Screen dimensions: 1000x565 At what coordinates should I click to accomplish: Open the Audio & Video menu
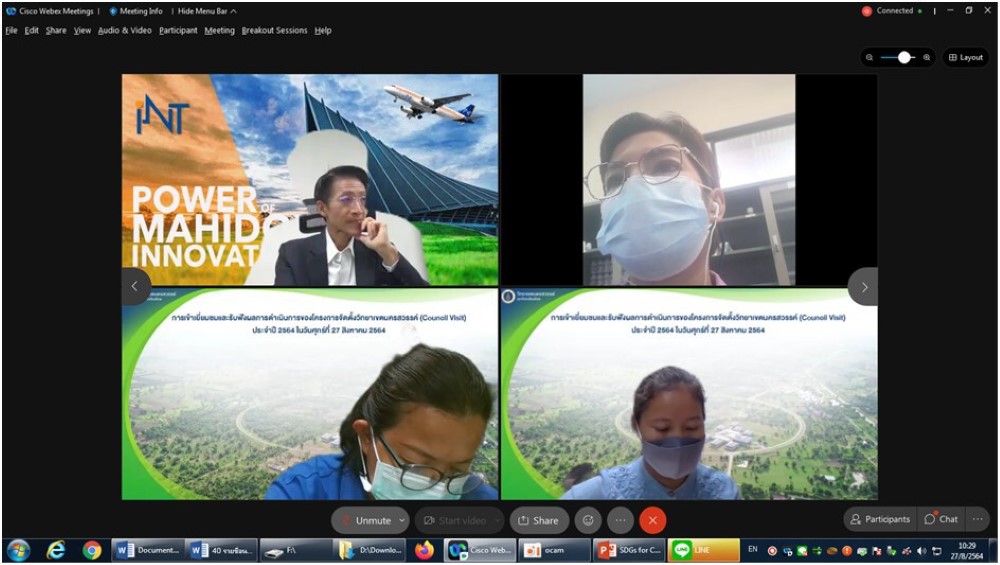coord(125,30)
